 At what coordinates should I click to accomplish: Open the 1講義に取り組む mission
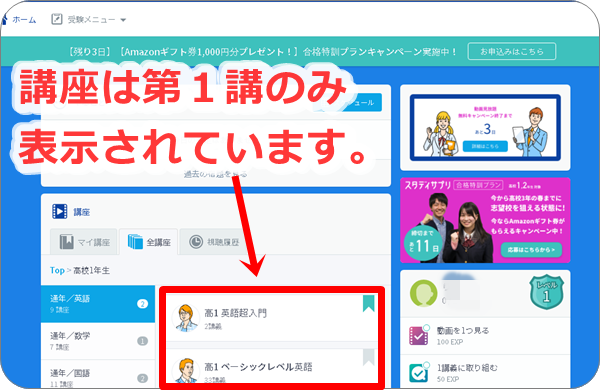pos(485,372)
